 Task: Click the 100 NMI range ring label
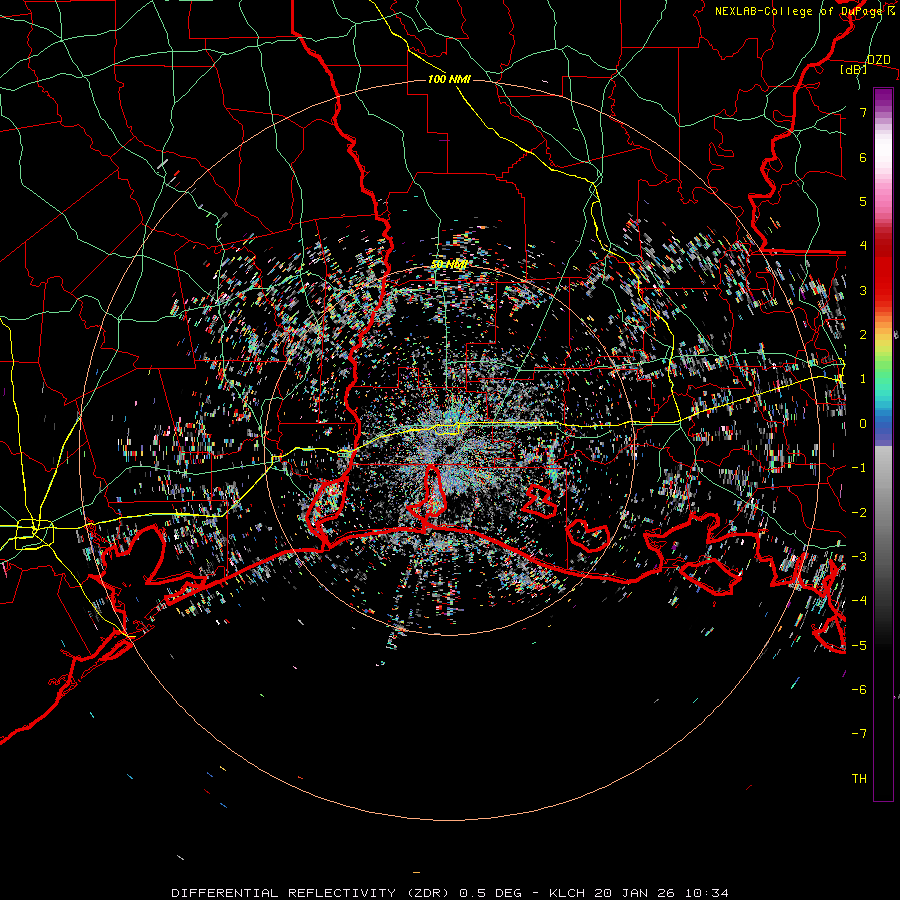click(x=449, y=79)
